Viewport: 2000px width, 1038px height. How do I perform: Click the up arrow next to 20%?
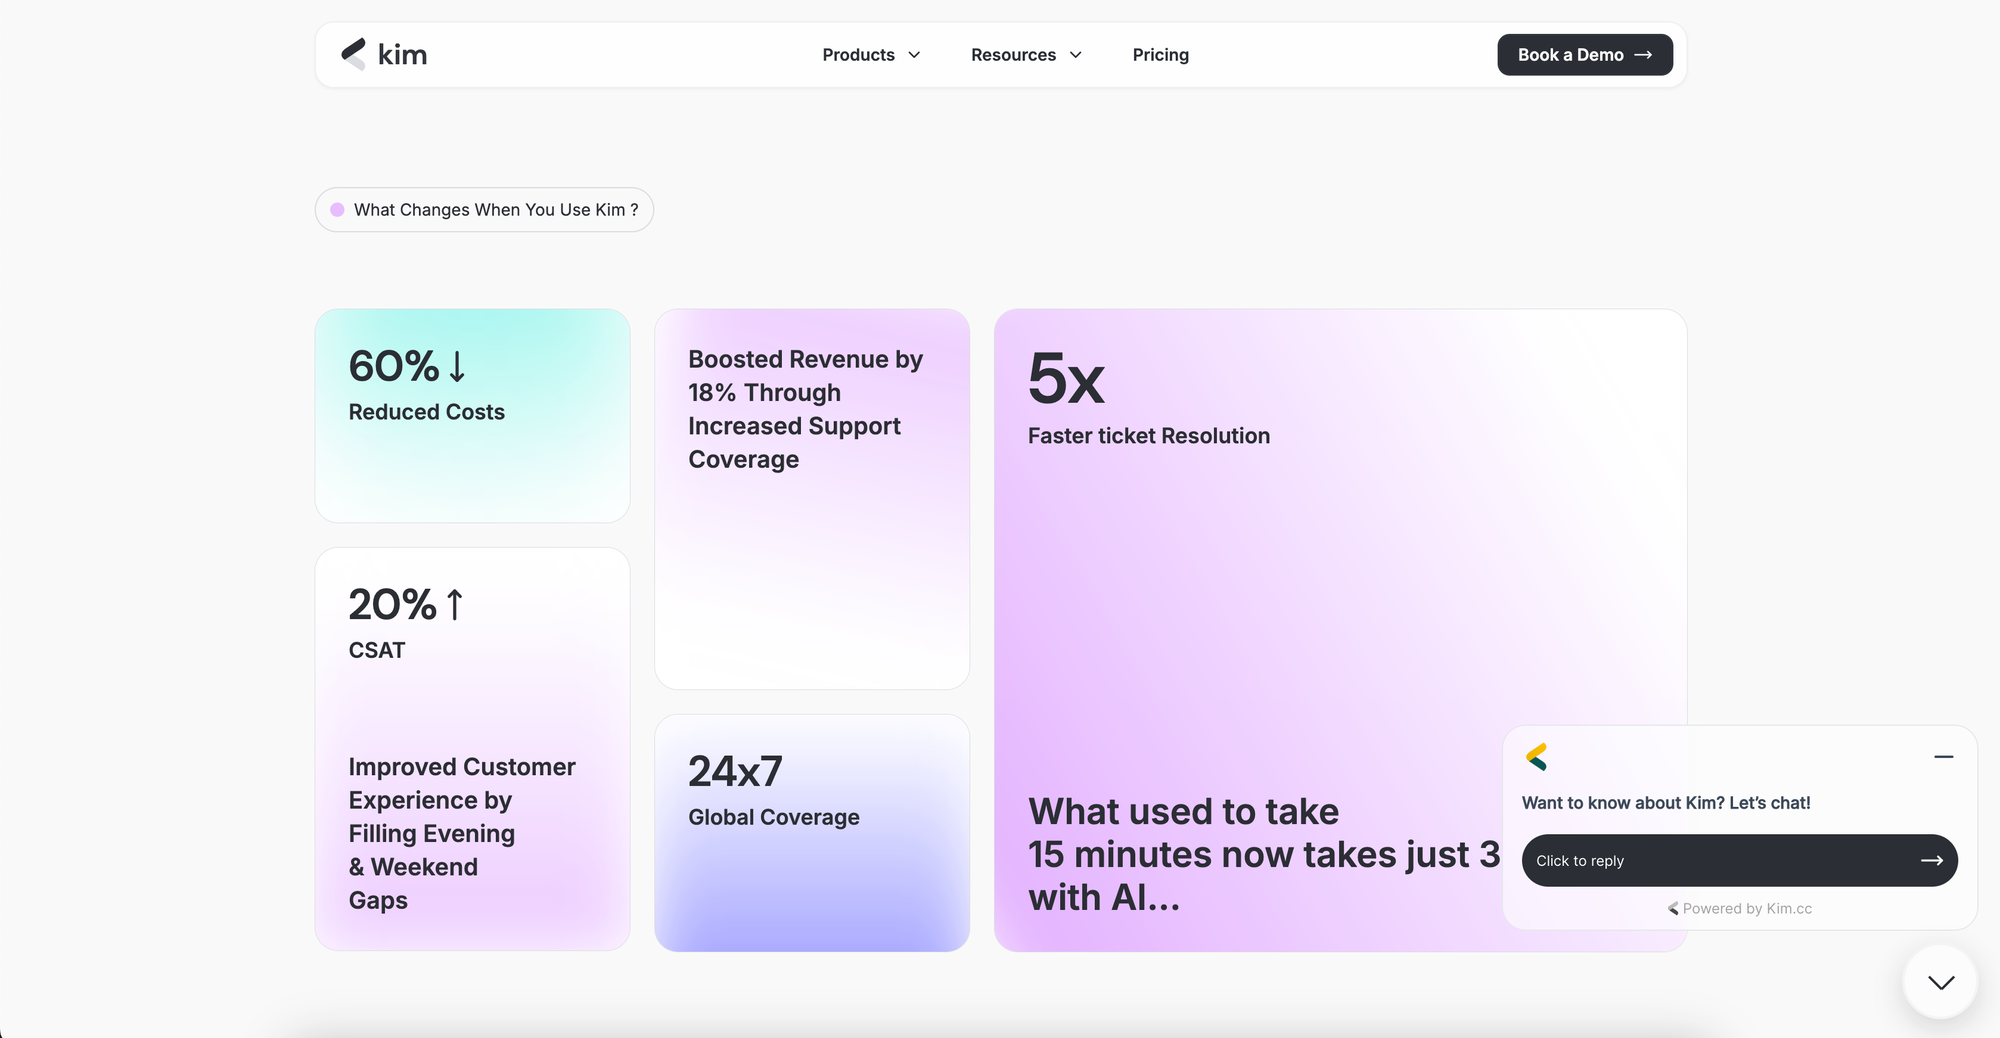click(455, 604)
